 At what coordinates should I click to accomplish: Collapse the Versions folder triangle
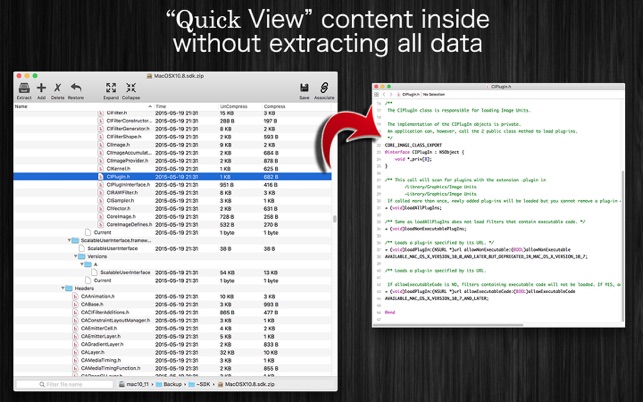75,256
